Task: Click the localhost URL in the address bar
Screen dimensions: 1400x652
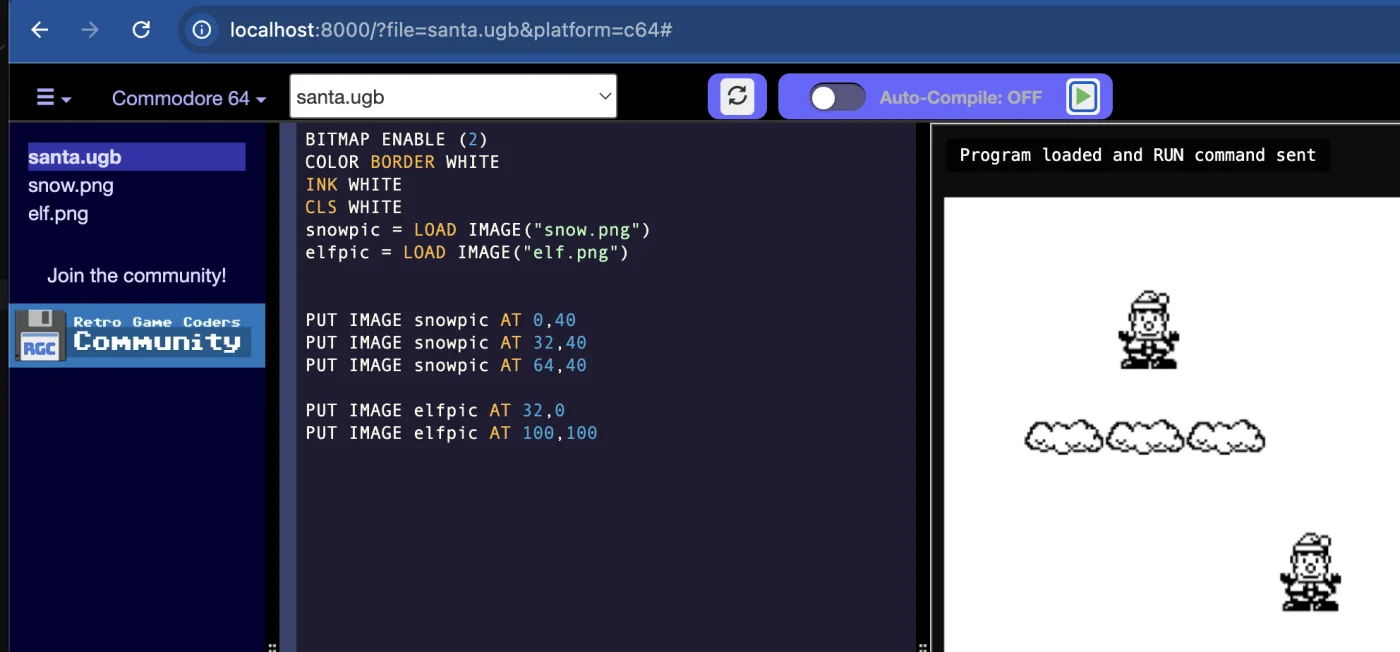Action: click(x=451, y=30)
